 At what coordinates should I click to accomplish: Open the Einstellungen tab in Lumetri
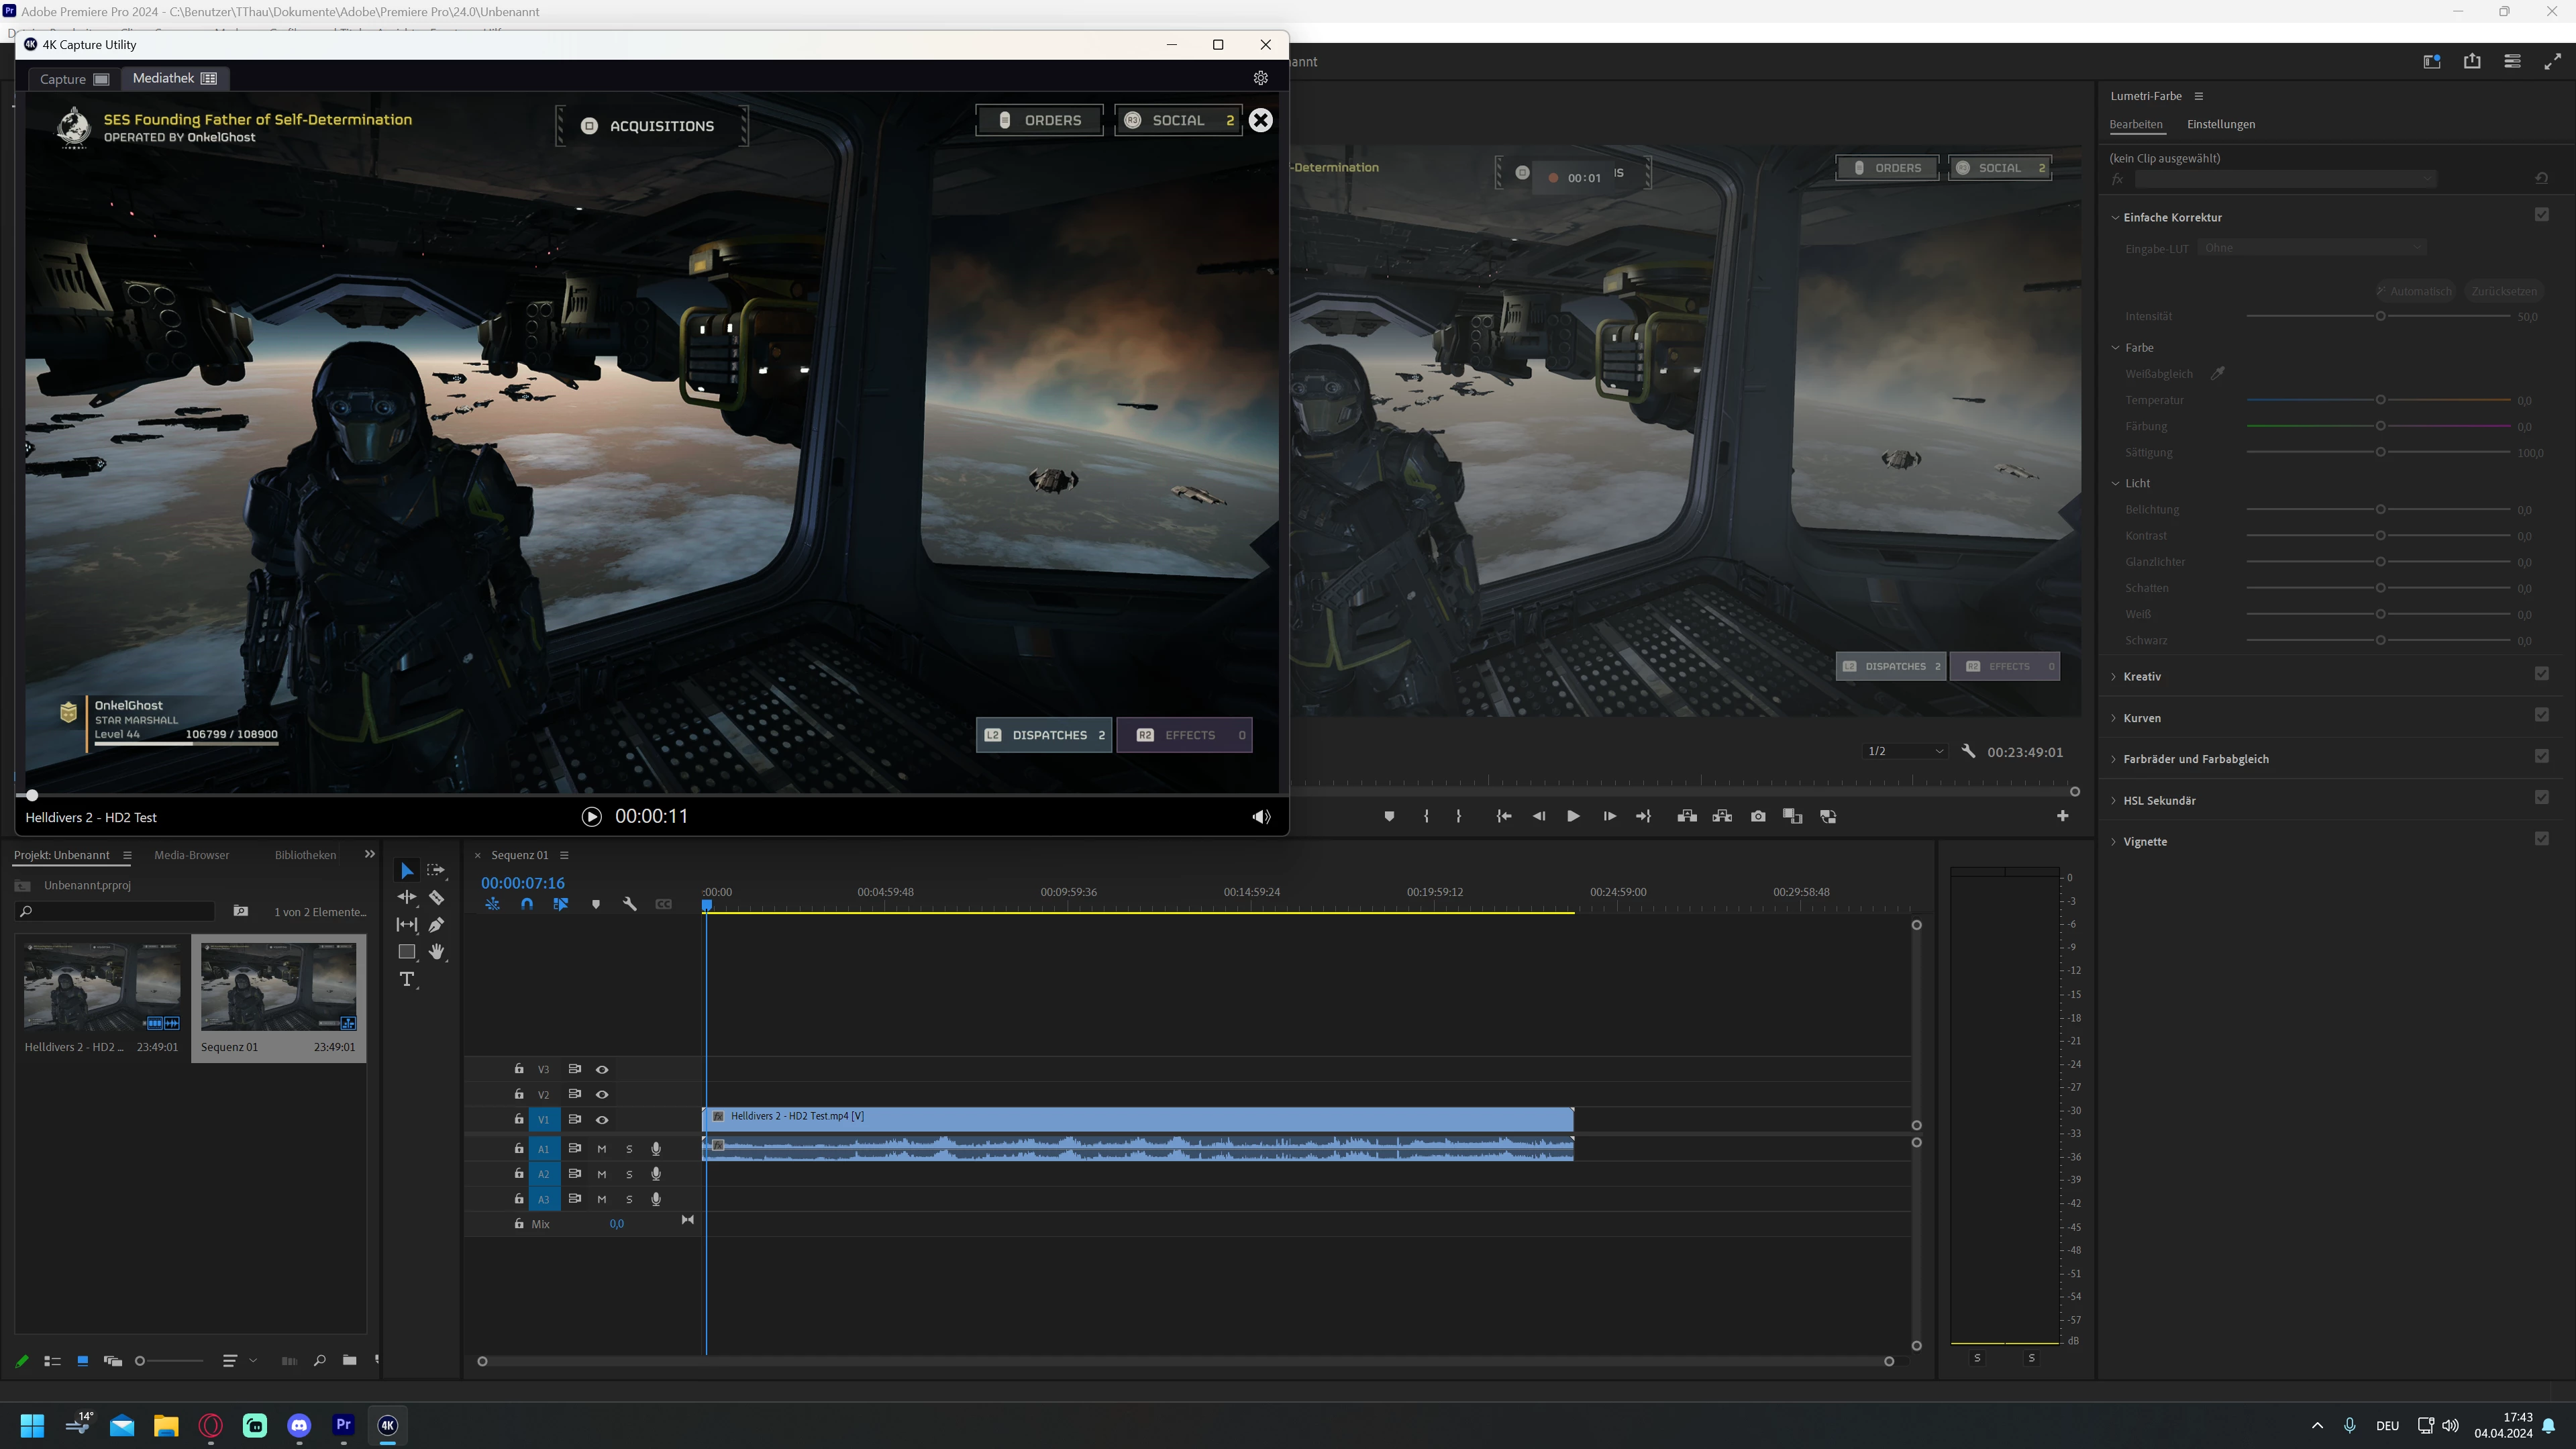2220,124
